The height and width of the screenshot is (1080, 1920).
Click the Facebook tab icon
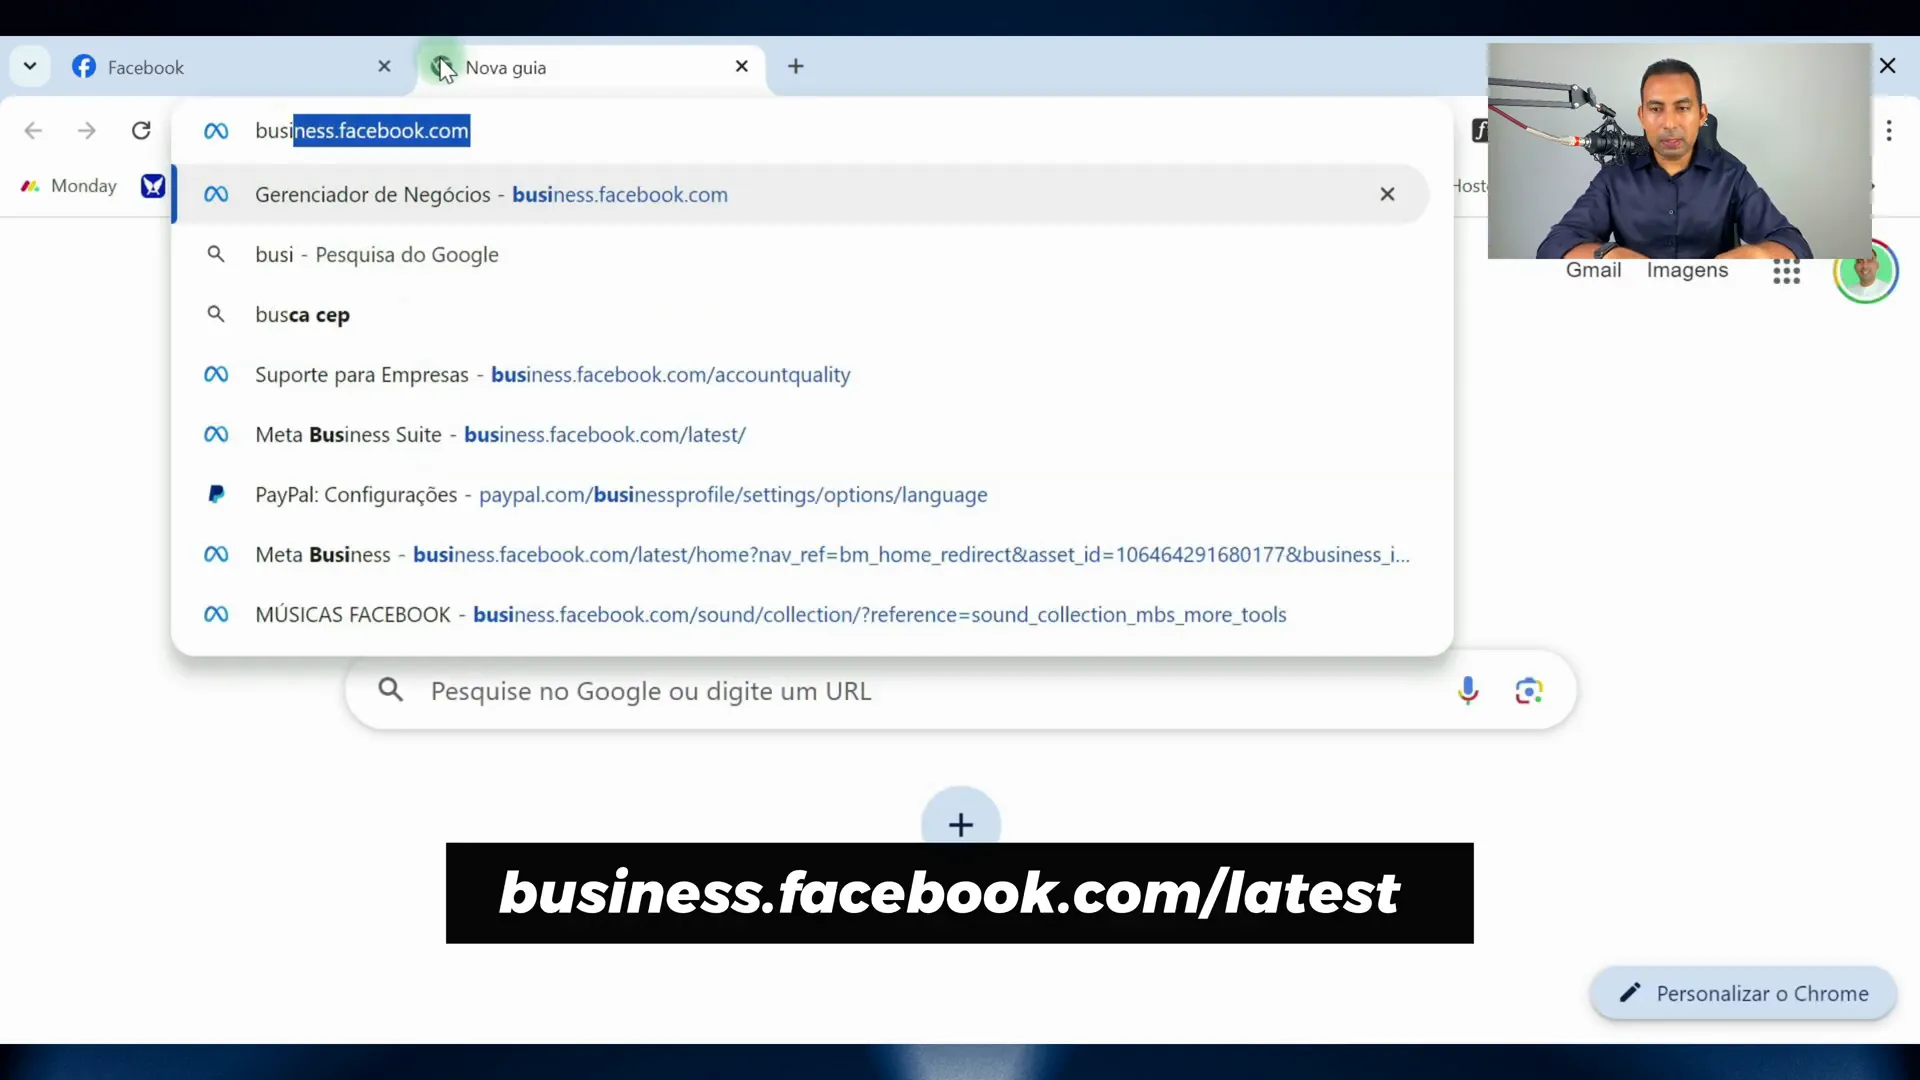[83, 66]
